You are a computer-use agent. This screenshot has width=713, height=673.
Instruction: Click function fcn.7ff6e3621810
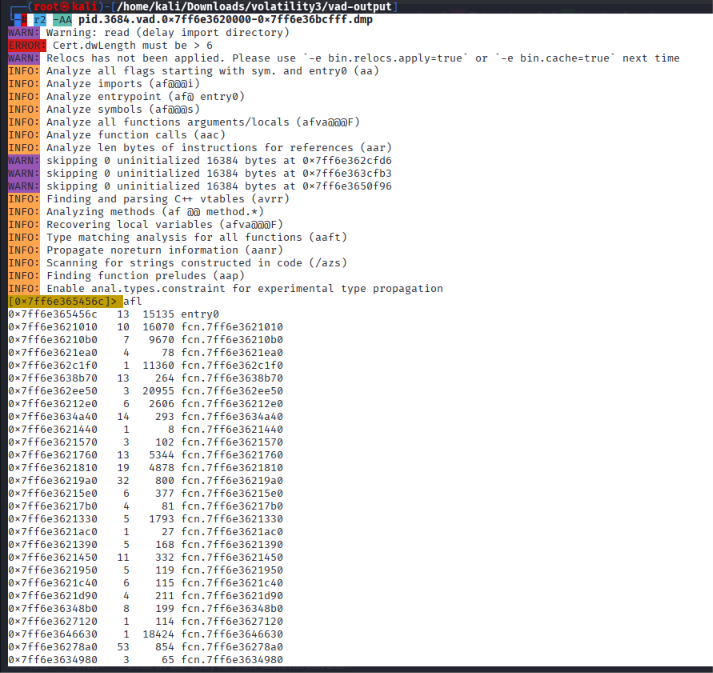coord(232,467)
